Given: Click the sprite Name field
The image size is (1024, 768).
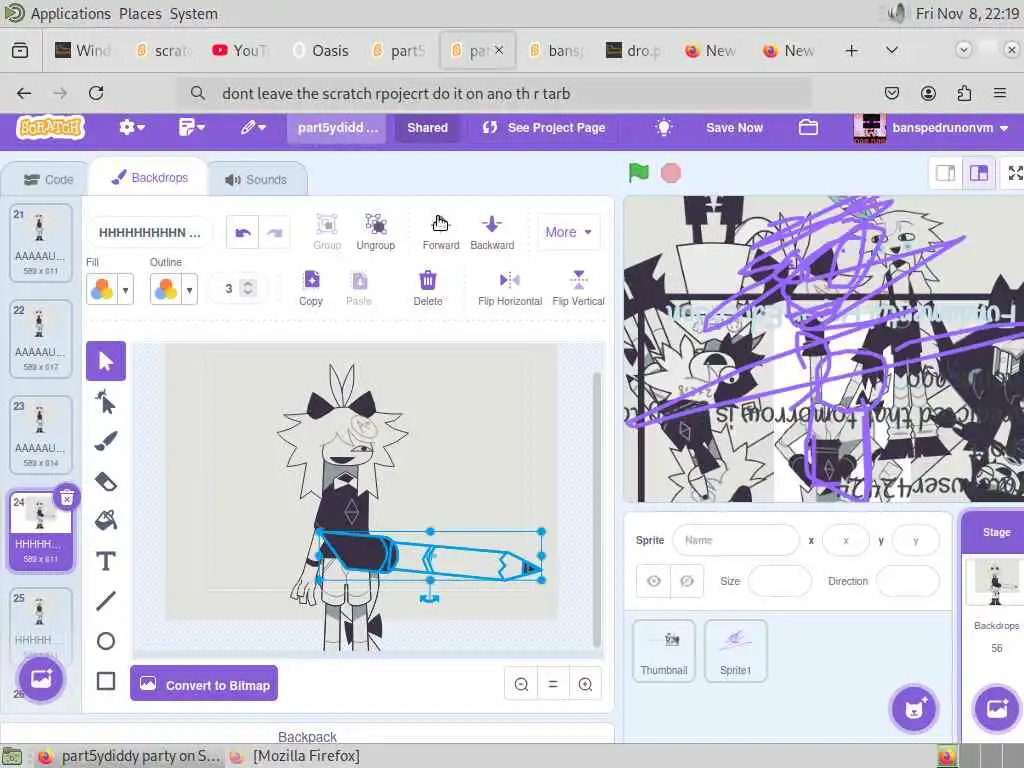Looking at the screenshot, I should click(x=735, y=540).
